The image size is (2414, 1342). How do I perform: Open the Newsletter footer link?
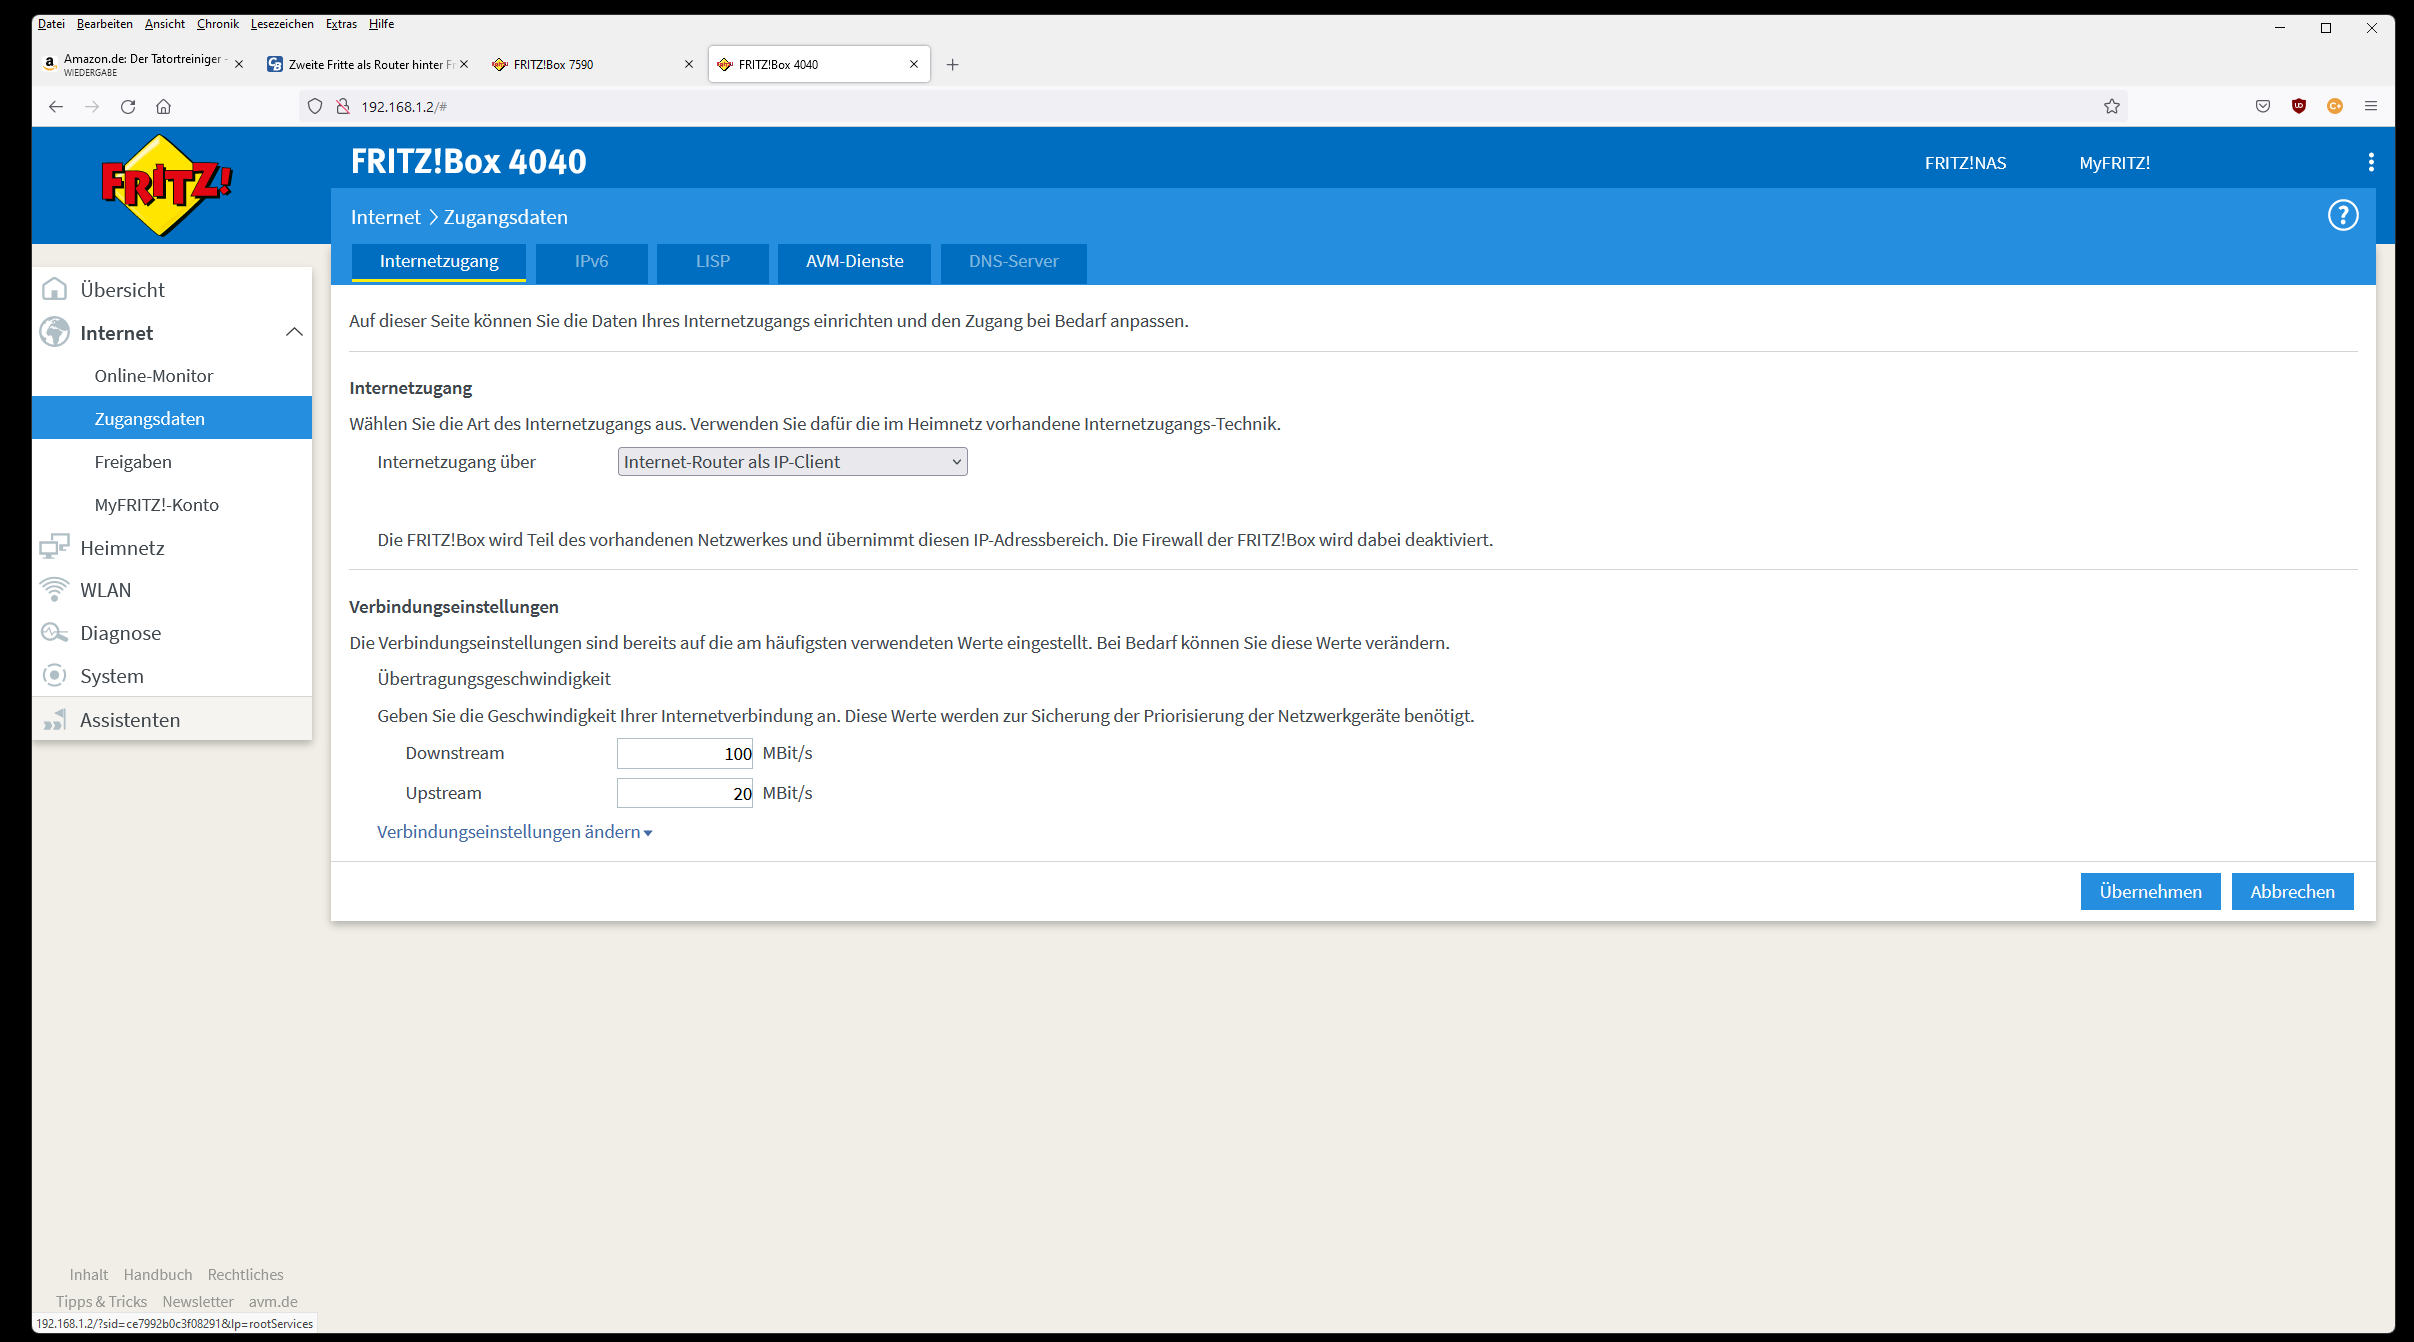pos(198,1302)
